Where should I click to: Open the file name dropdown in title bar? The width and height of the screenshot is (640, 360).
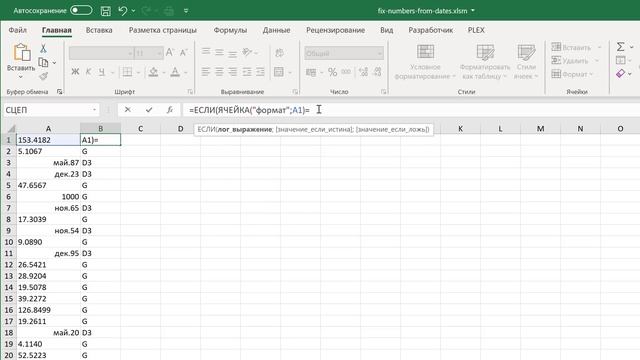(x=473, y=11)
